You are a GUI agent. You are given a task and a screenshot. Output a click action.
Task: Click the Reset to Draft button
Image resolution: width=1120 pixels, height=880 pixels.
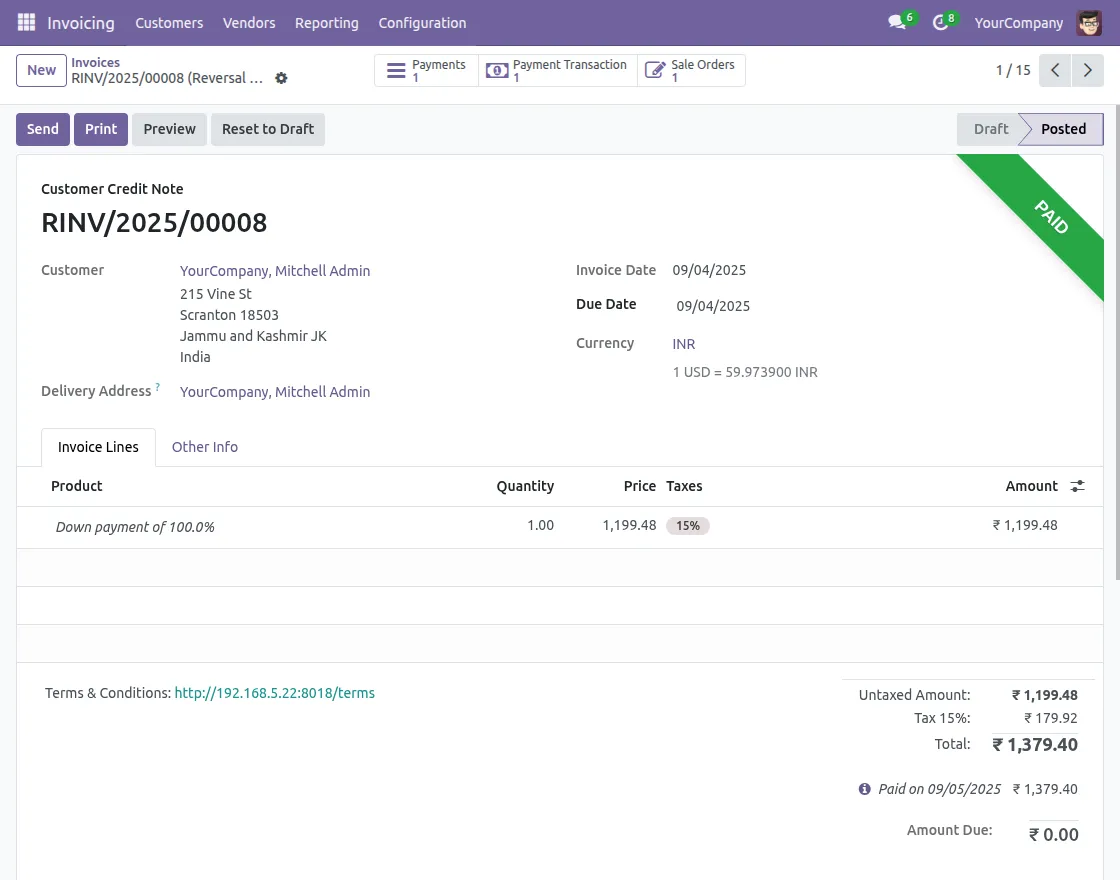click(x=268, y=129)
